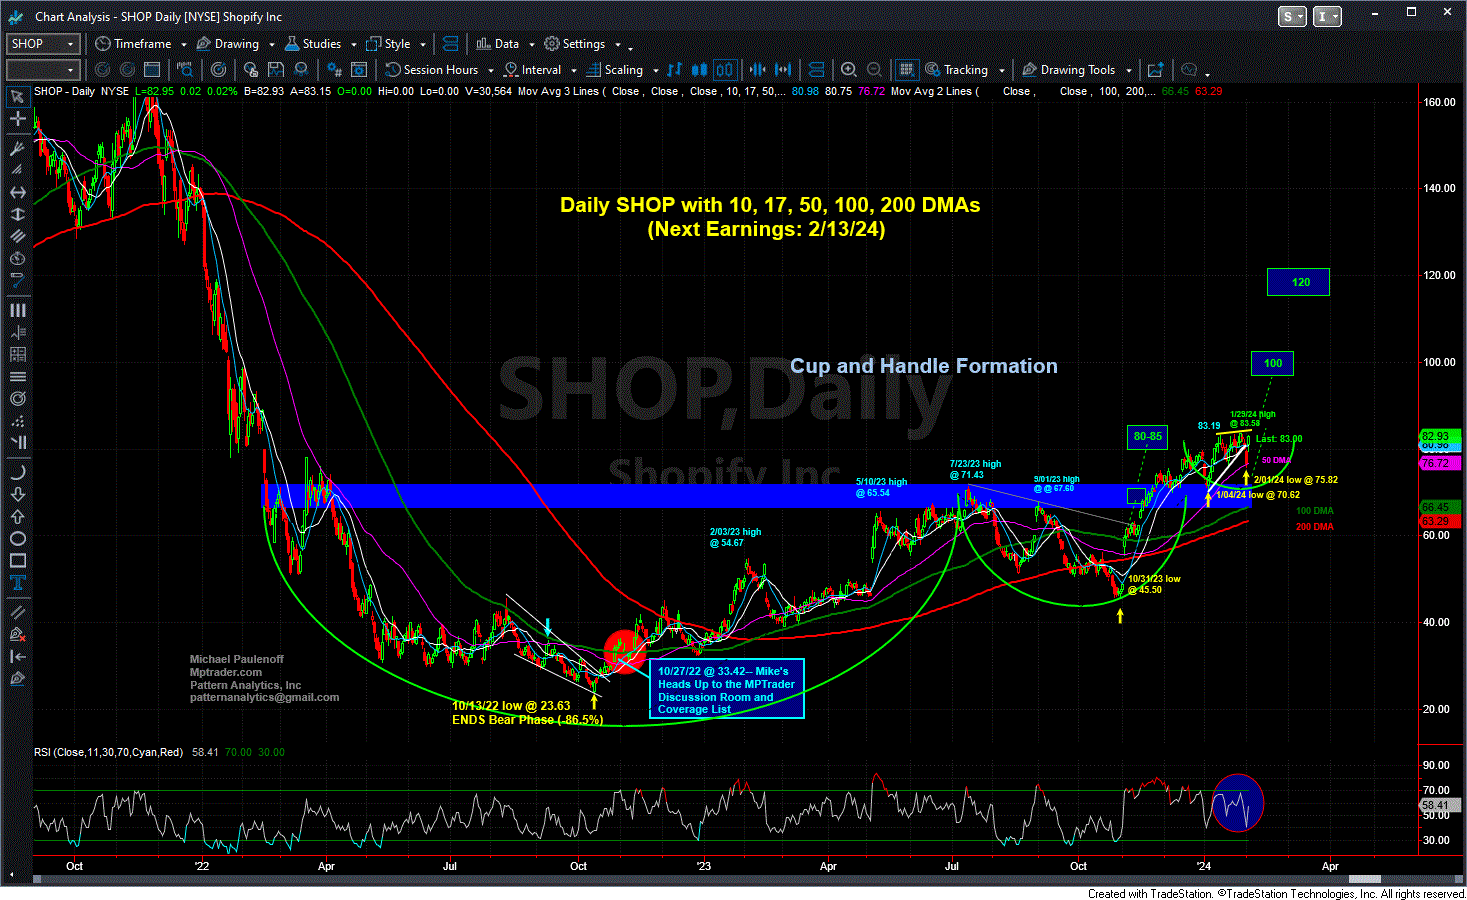Screen dimensions: 1467x900
Task: Select the up arrow drawing tool
Action: [17, 516]
